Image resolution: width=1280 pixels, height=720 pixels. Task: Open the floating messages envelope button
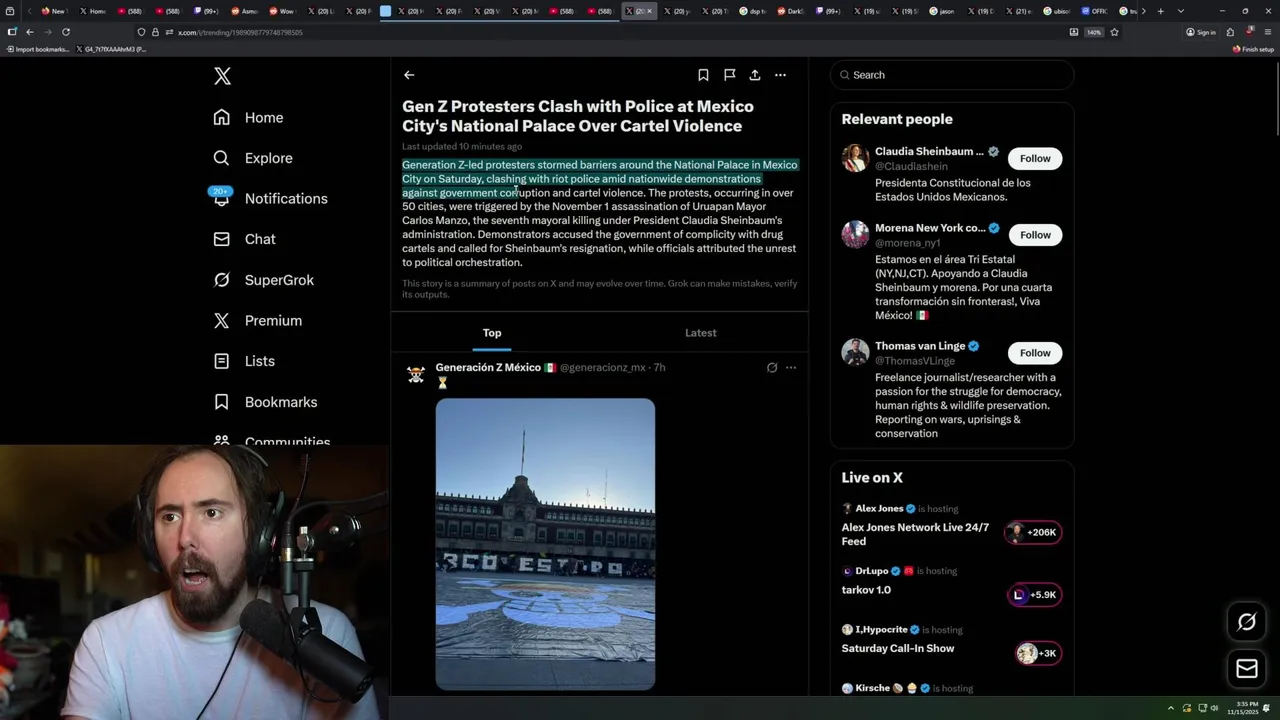click(1247, 668)
